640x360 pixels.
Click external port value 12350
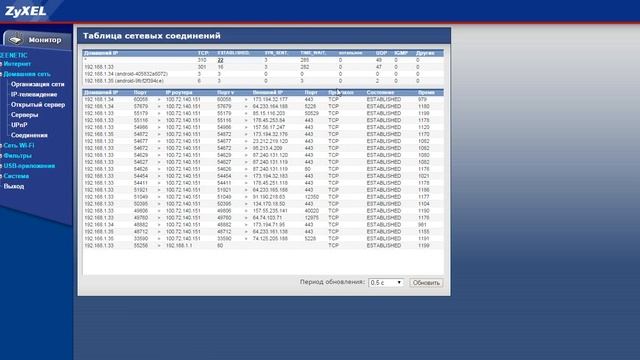tap(311, 197)
